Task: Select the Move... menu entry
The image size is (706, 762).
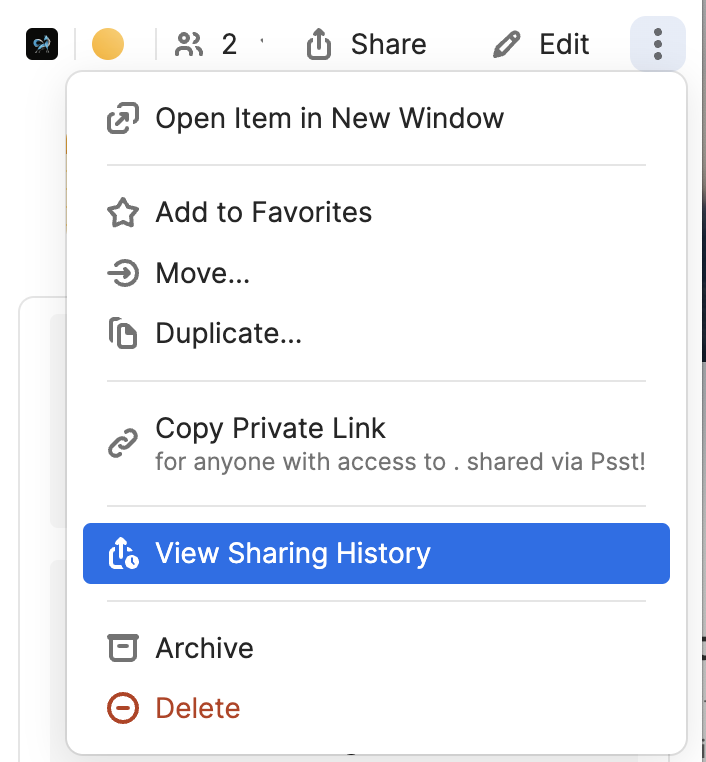Action: click(202, 273)
